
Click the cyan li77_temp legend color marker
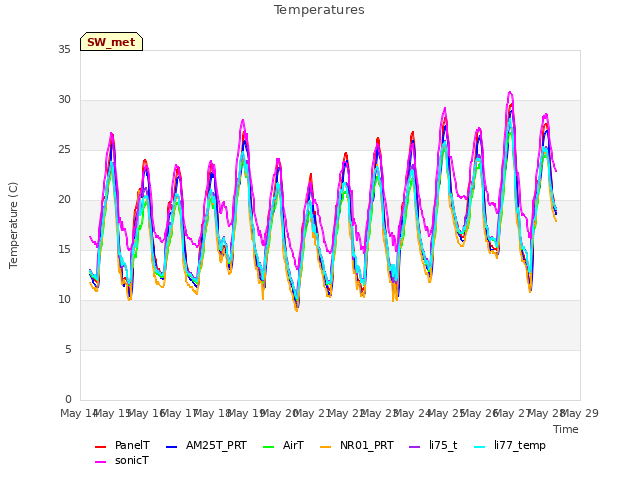480,447
